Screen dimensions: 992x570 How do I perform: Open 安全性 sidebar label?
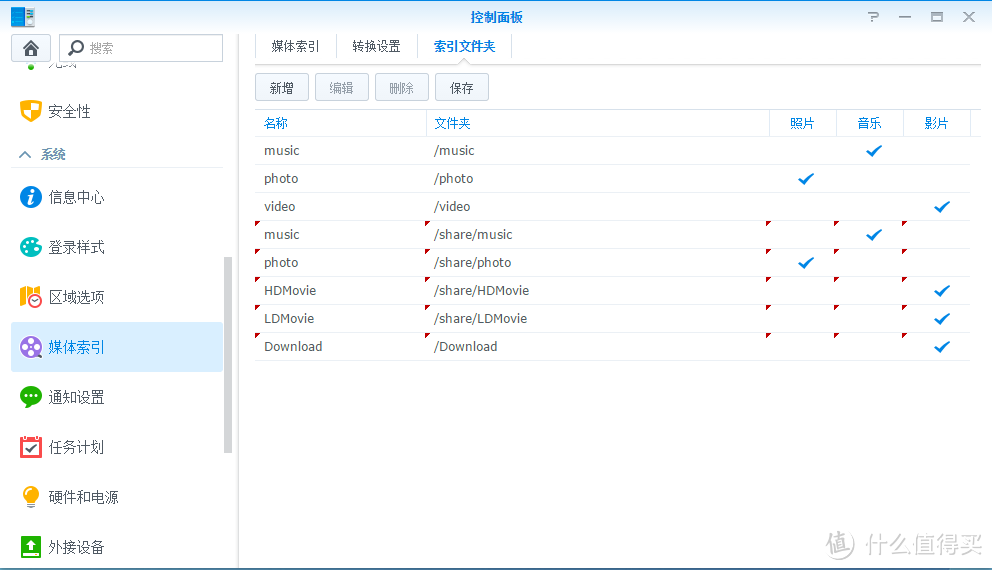point(70,111)
